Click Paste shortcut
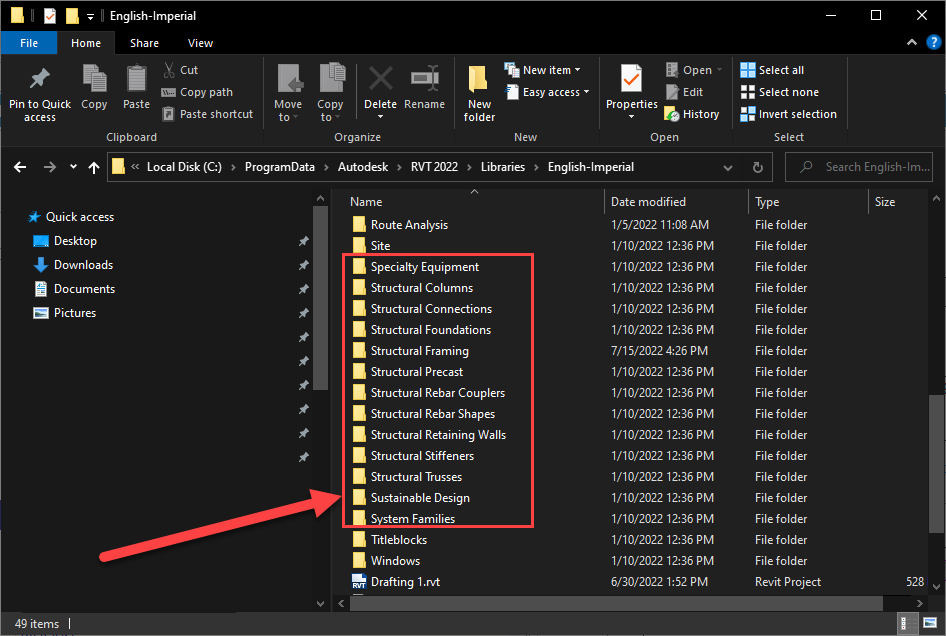 tap(208, 114)
